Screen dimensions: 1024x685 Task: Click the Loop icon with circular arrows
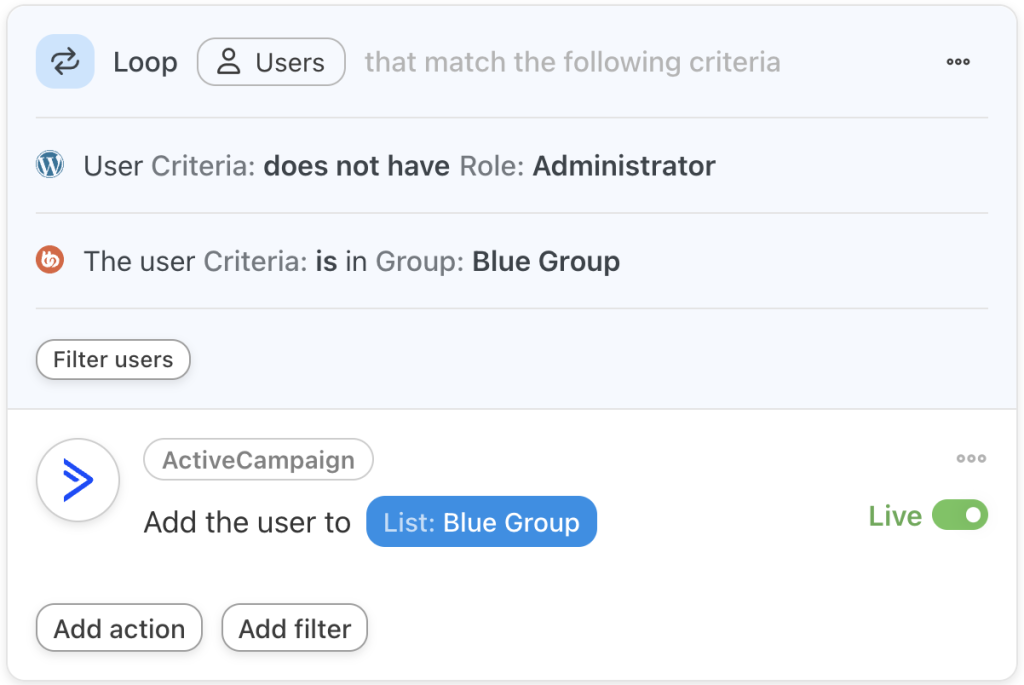64,61
